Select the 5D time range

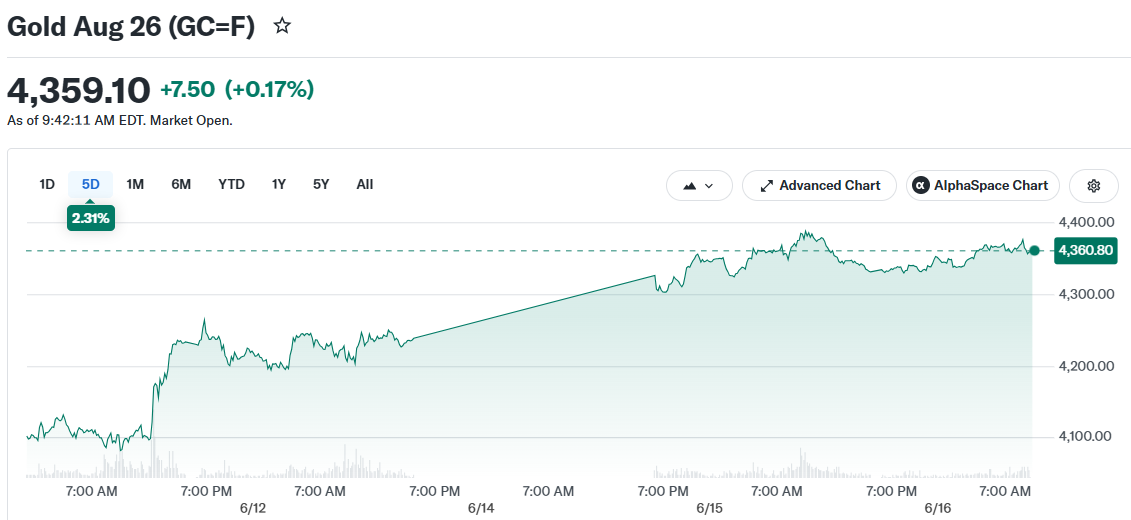pos(91,185)
